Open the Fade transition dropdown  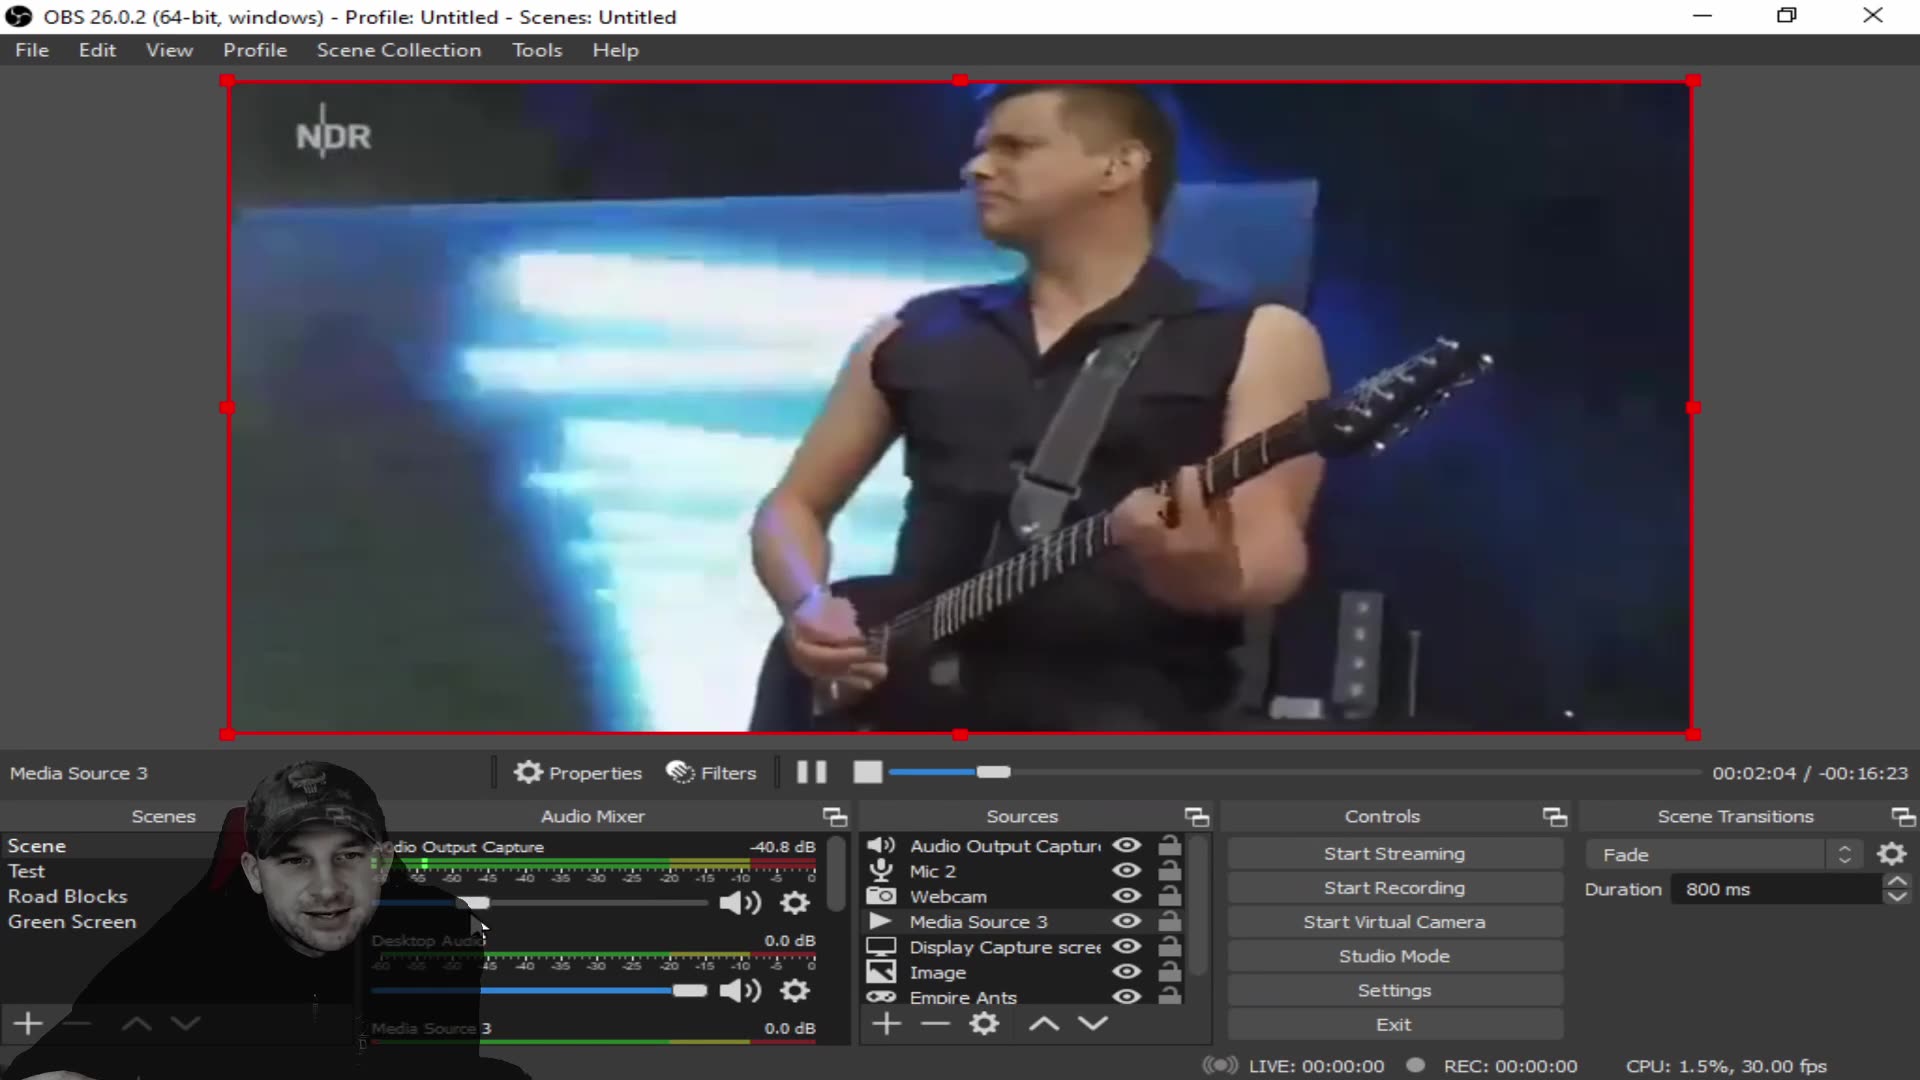[1844, 853]
